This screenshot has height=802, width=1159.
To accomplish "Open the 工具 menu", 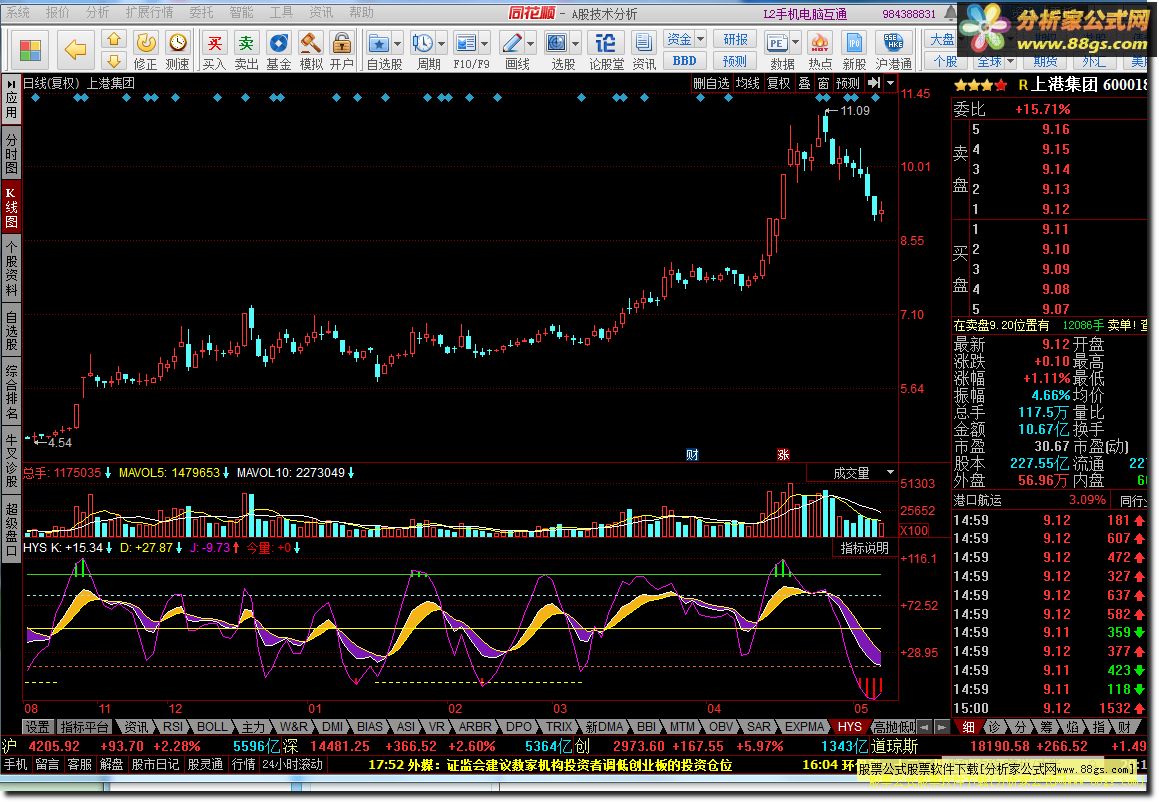I will click(280, 13).
